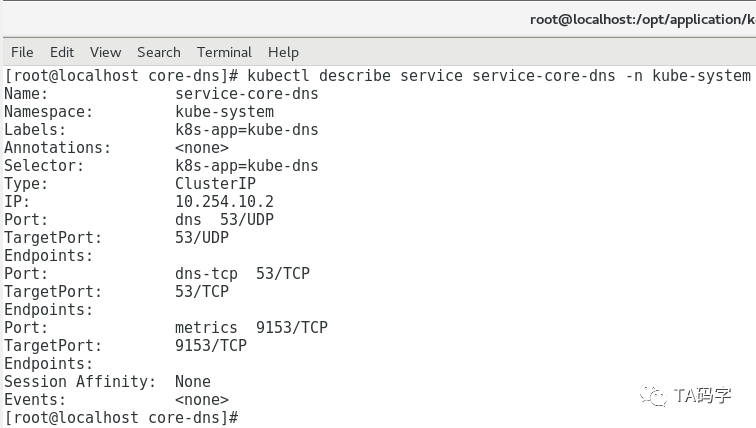Open the Terminal menu

(224, 52)
